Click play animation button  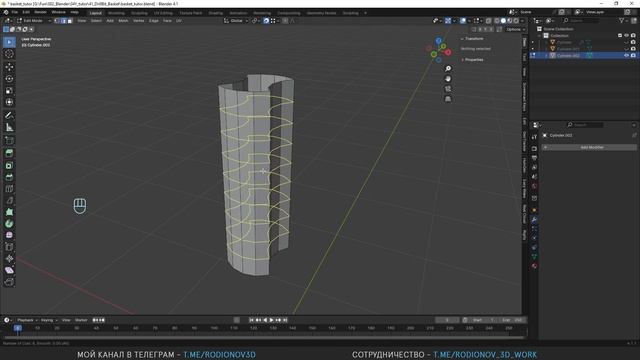pyautogui.click(x=271, y=320)
